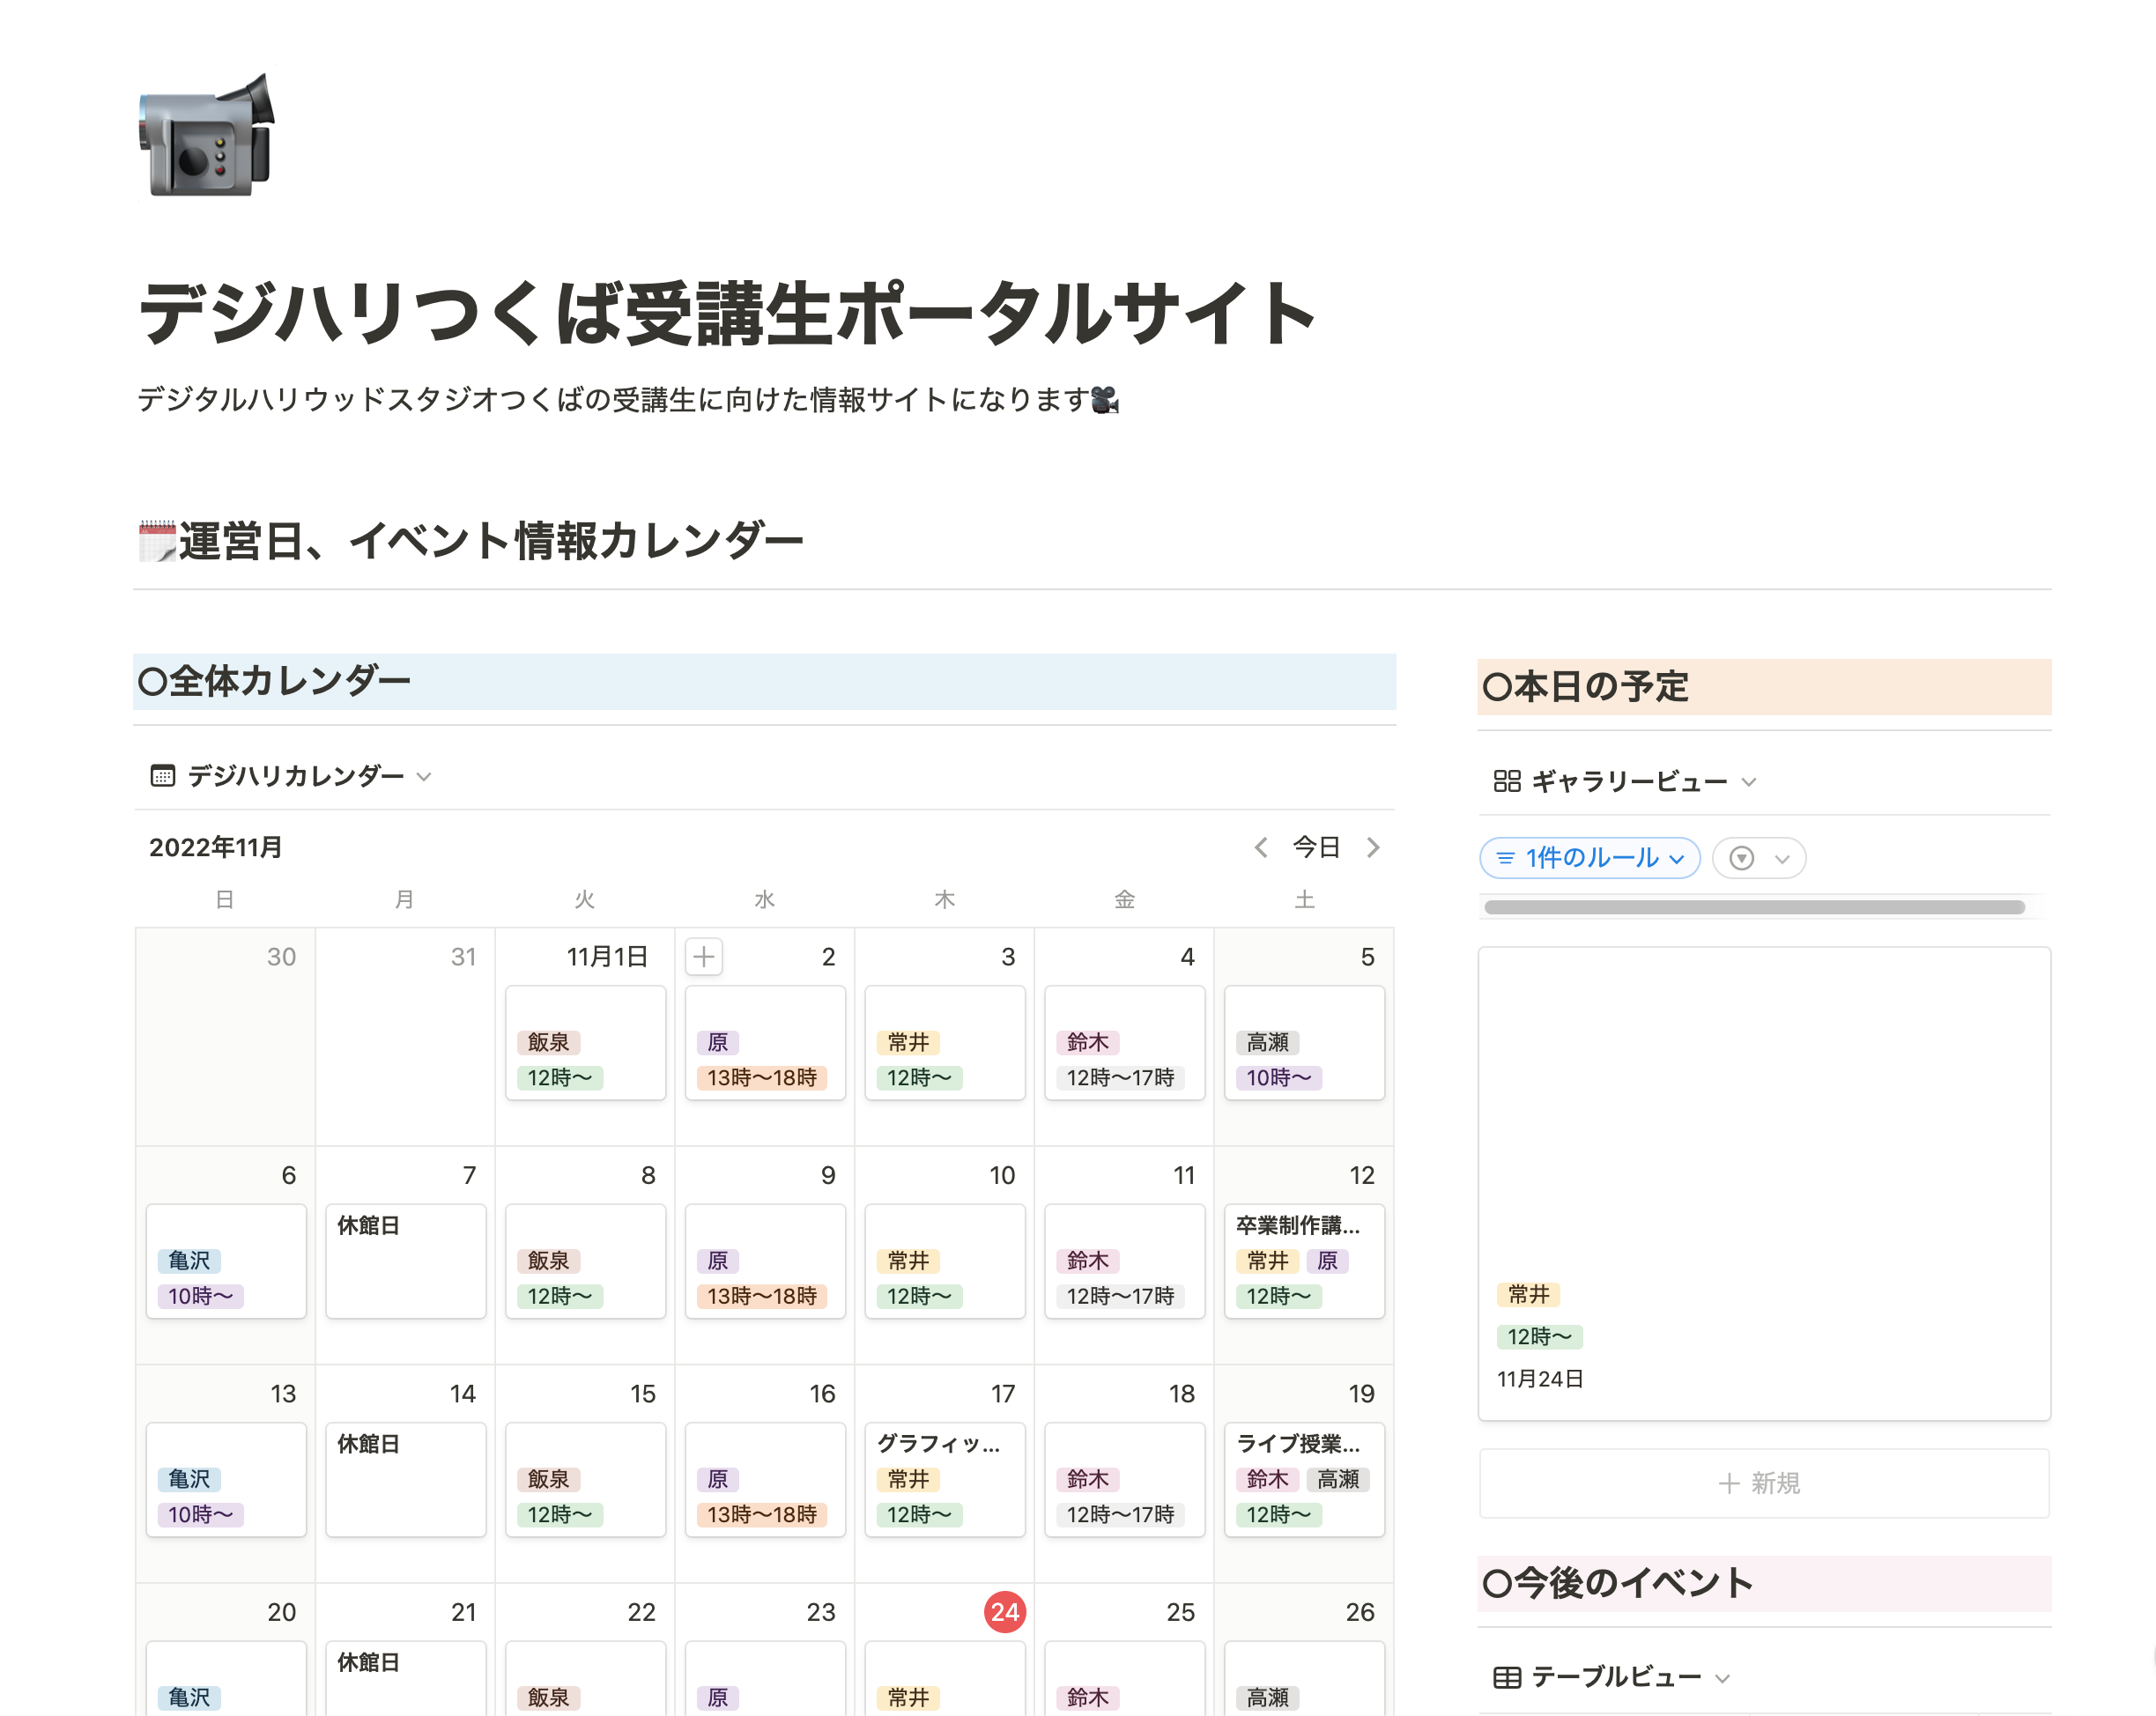Screen dimensions: 2156x1716
Task: Expand the テーブルビュー view dropdown
Action: [1722, 1678]
